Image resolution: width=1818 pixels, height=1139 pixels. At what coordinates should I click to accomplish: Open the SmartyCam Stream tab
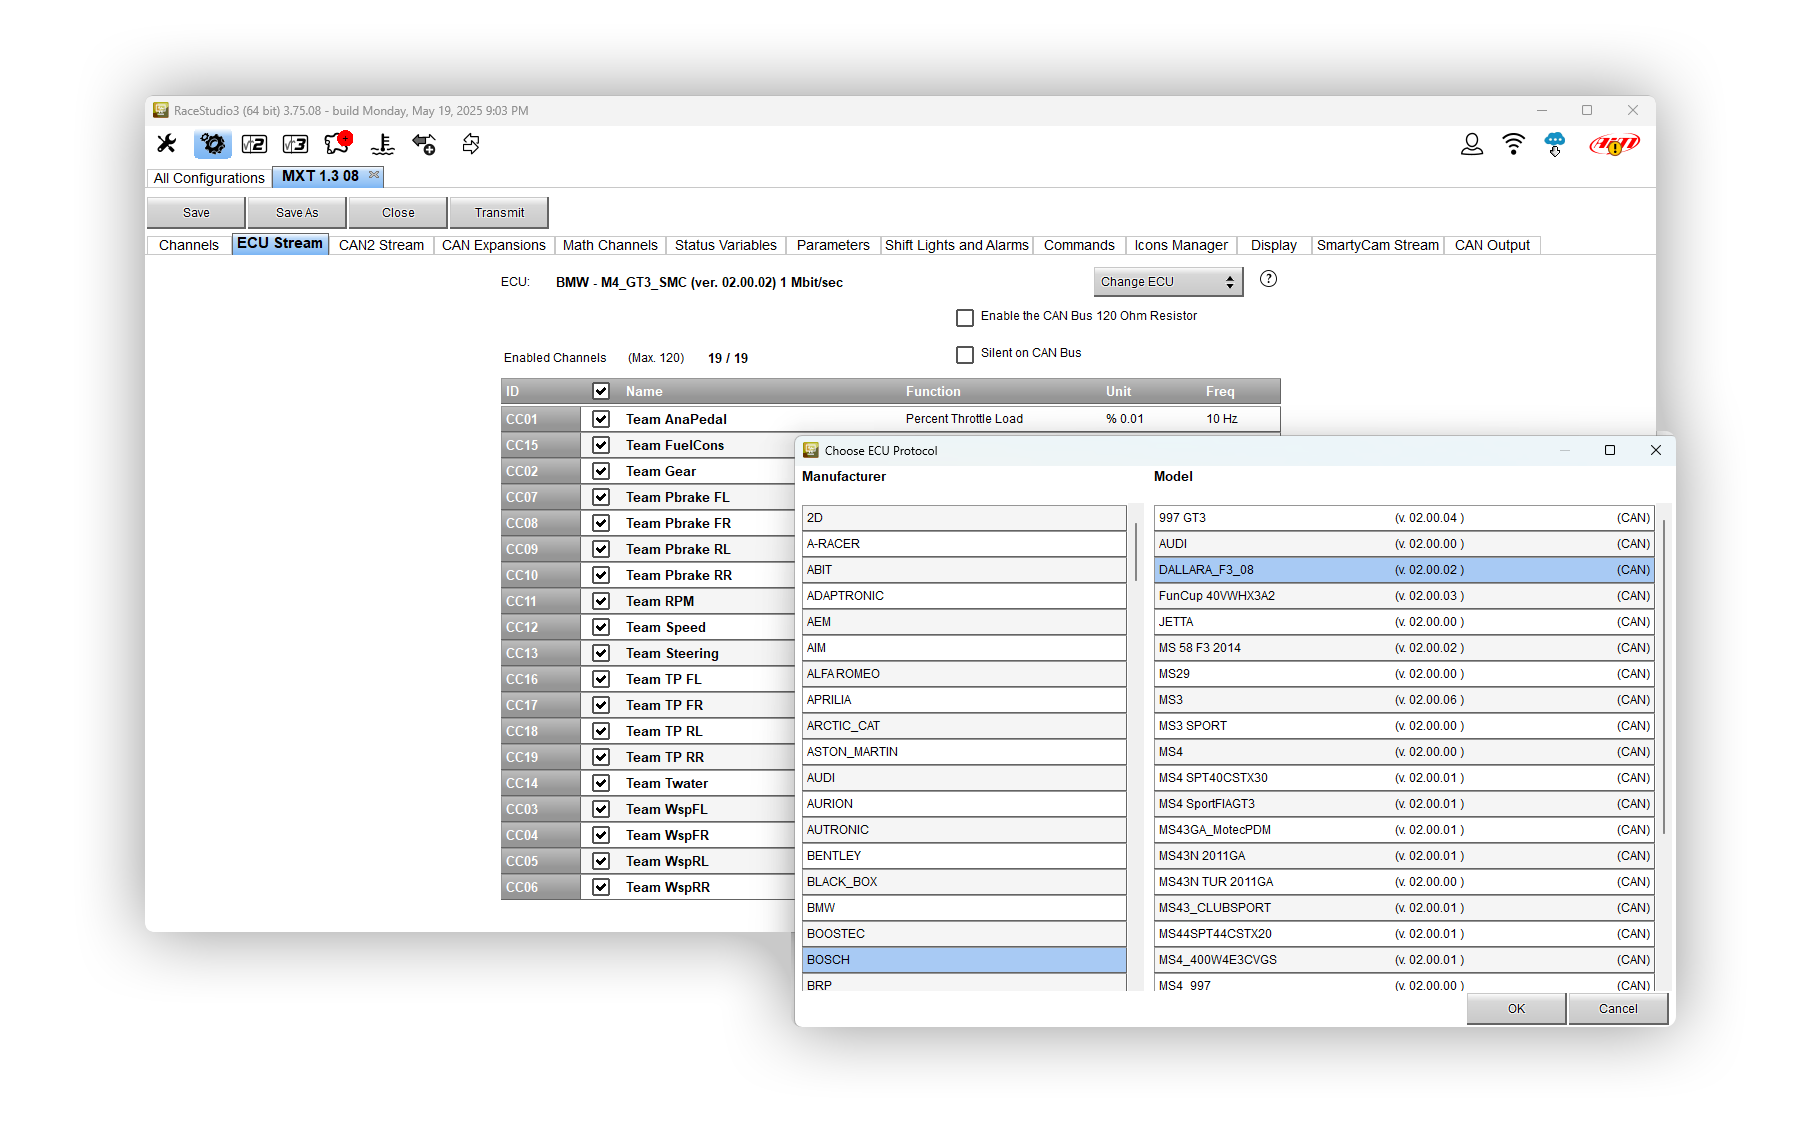click(1377, 245)
